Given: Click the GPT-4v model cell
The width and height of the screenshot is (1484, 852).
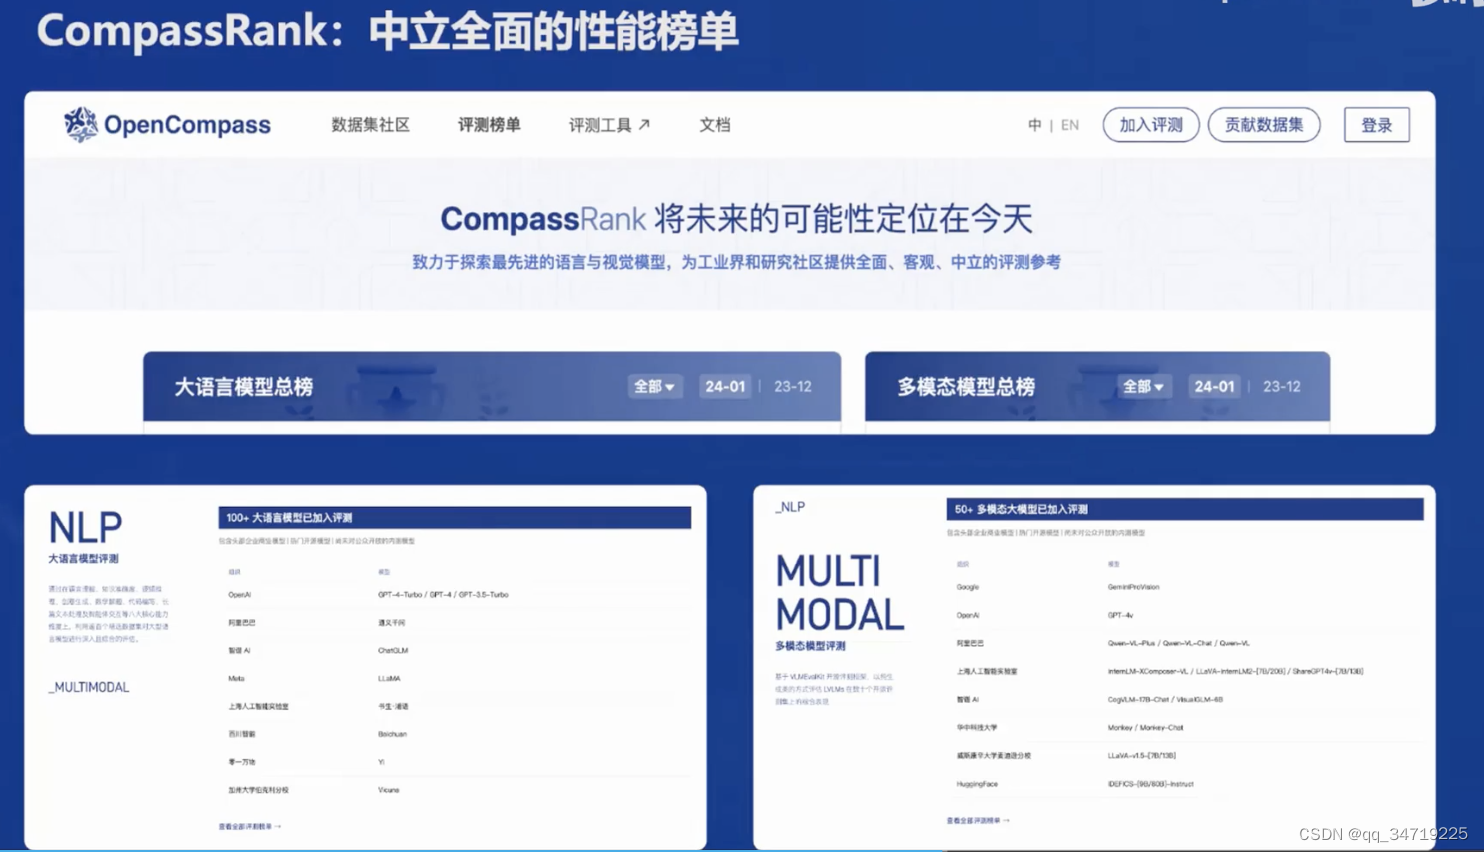Looking at the screenshot, I should click(1120, 616).
